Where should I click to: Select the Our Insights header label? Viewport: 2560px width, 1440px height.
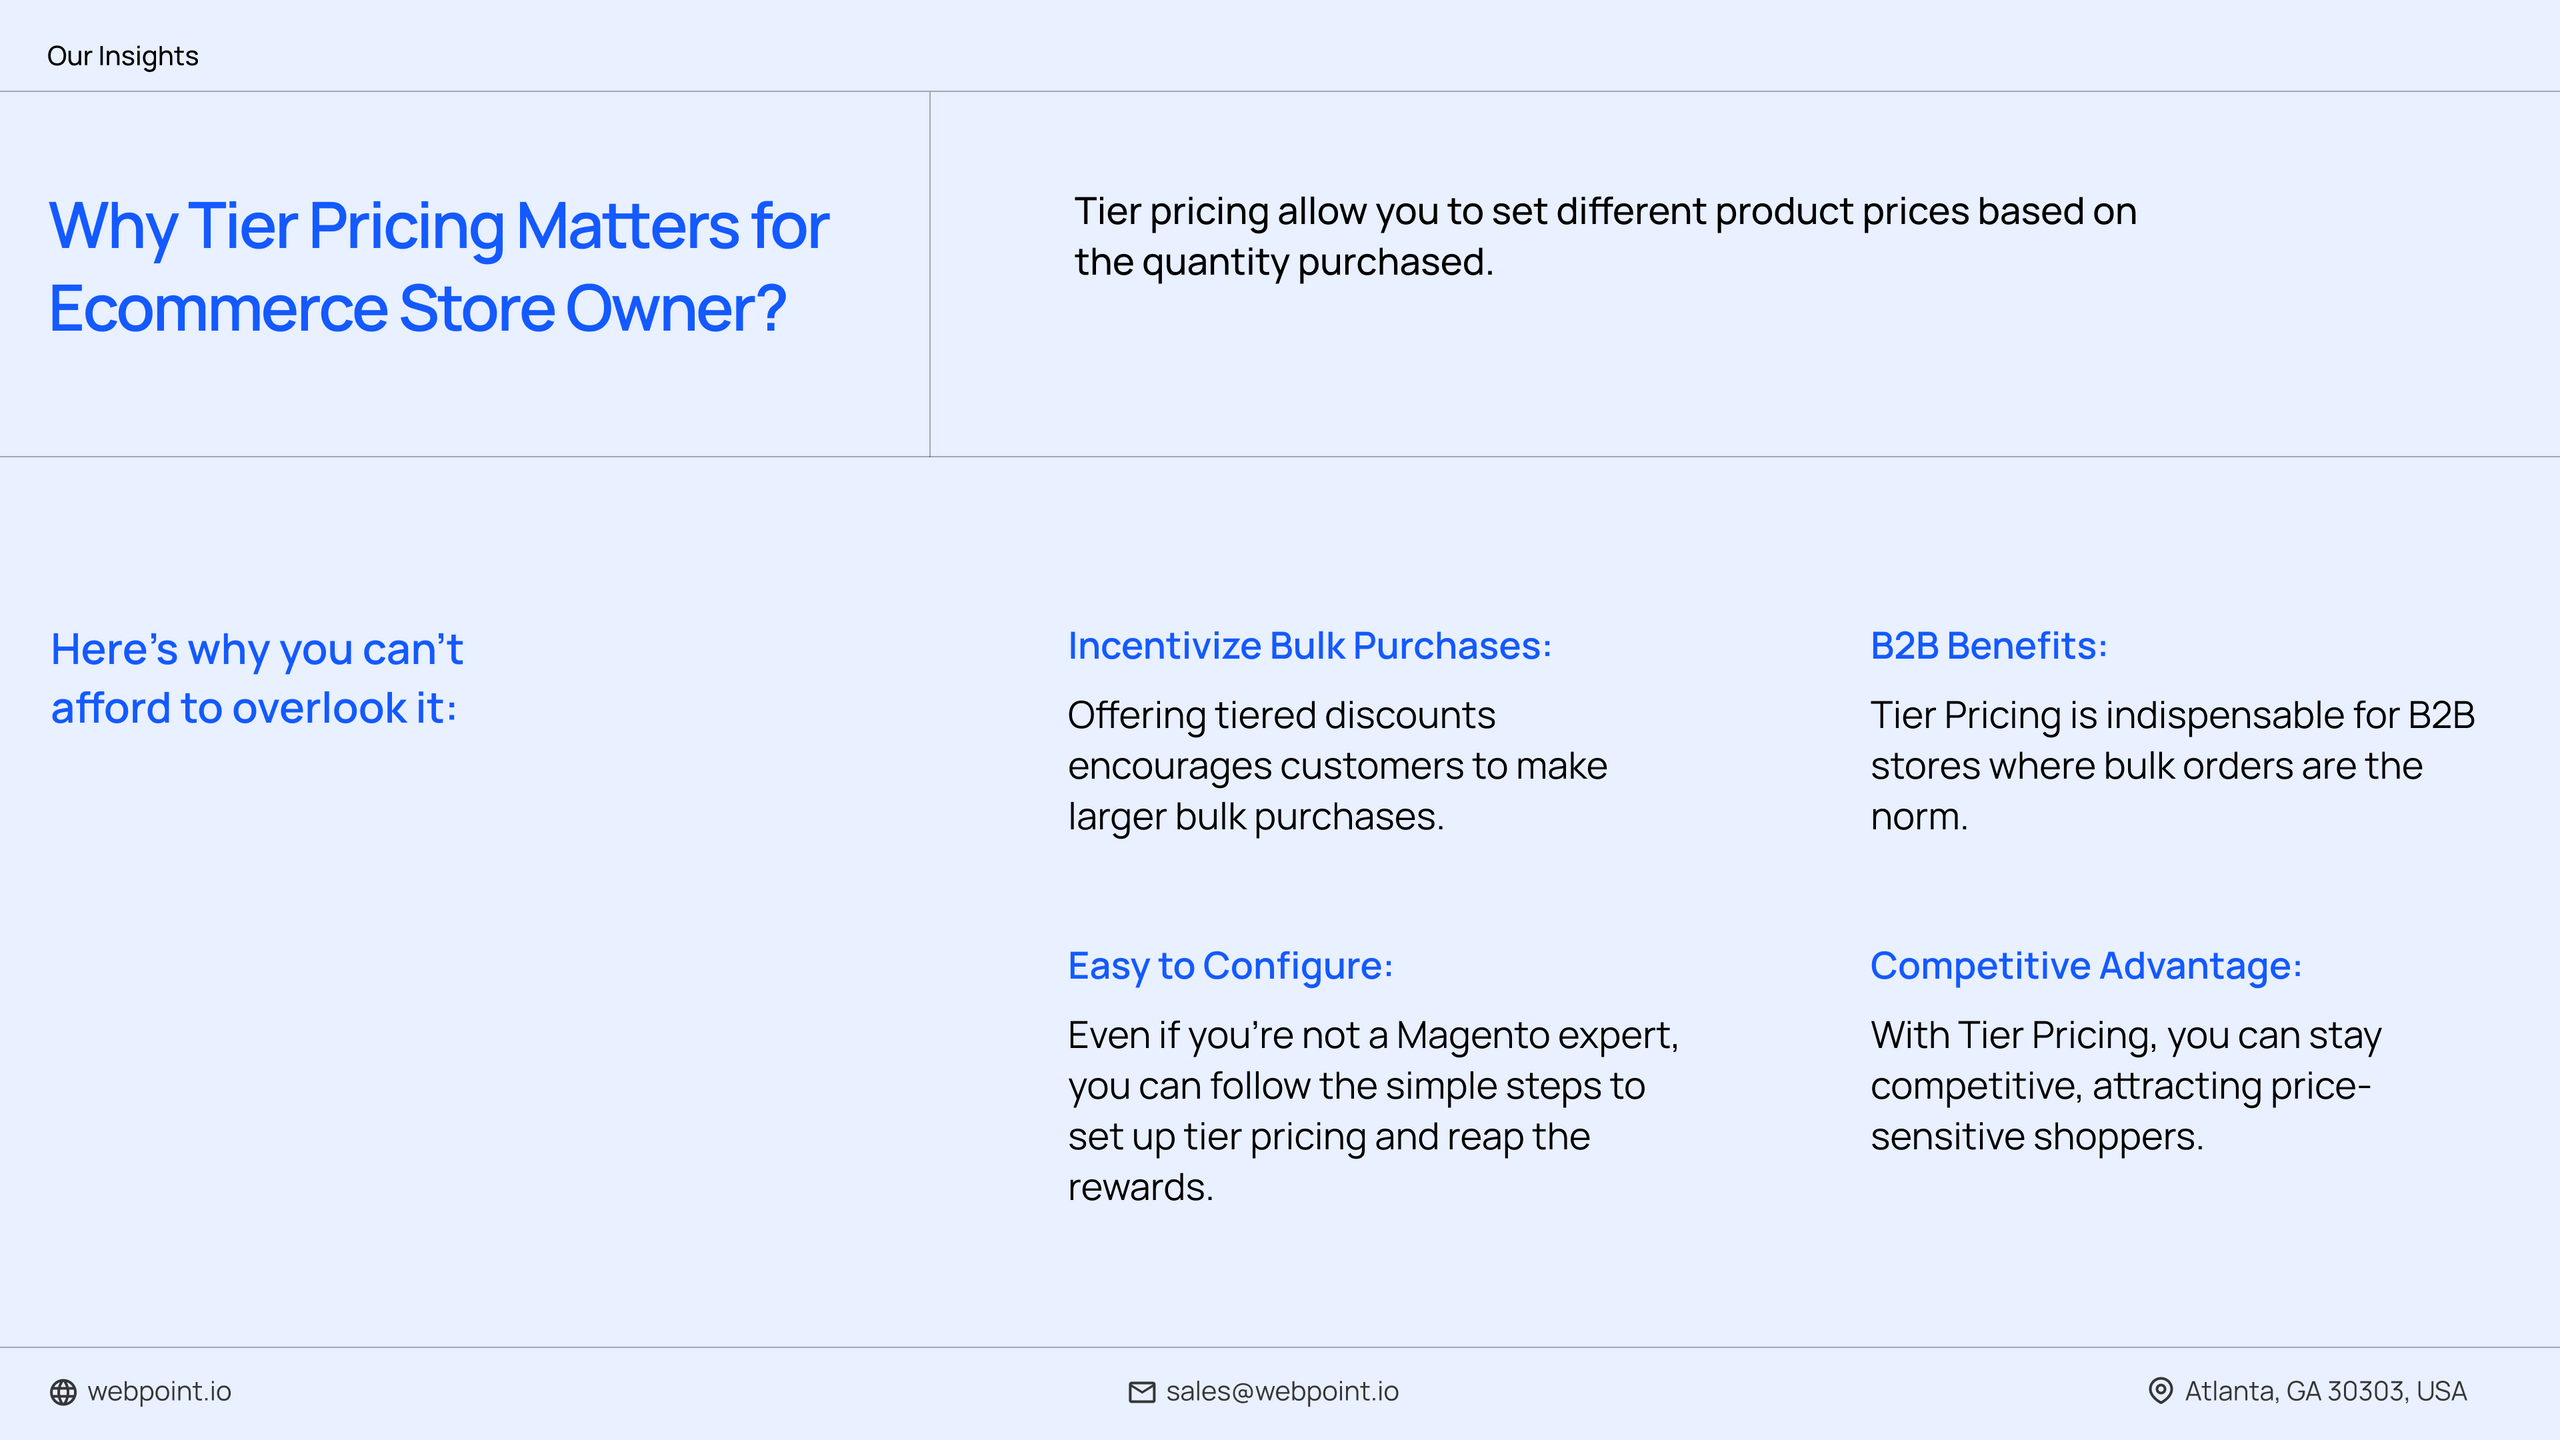[x=122, y=56]
